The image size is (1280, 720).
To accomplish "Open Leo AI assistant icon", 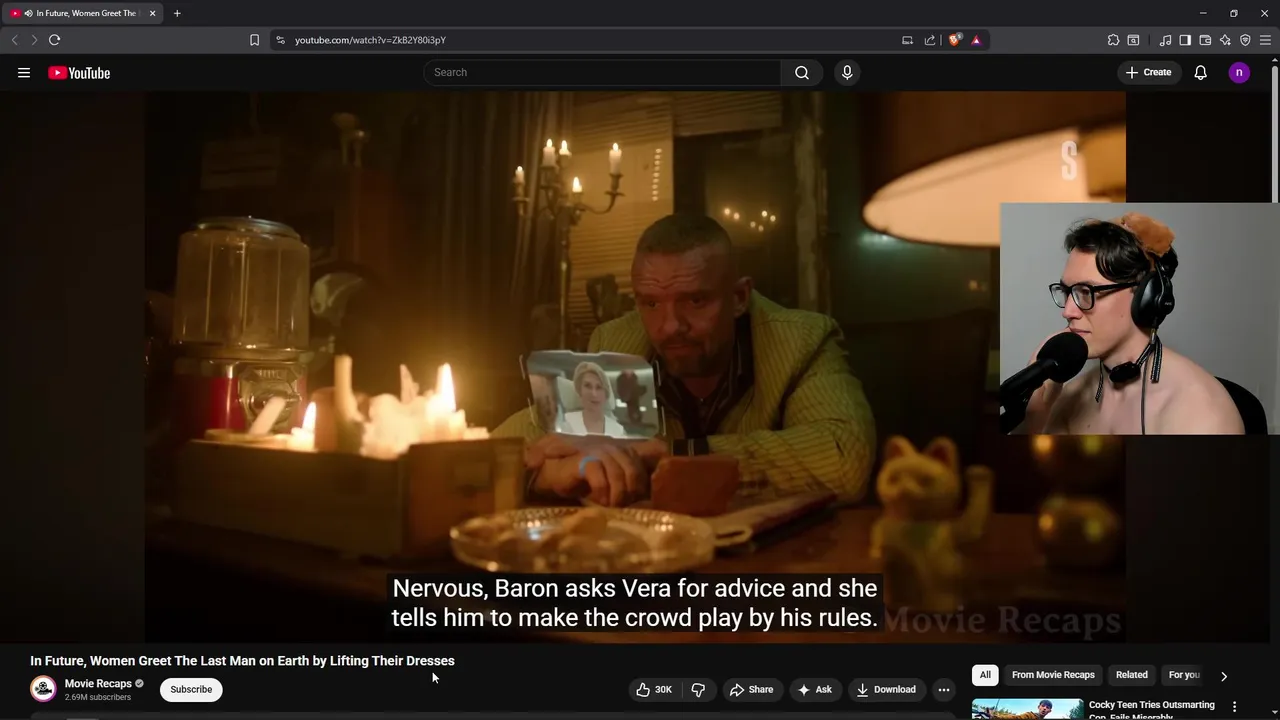I will coord(1225,40).
